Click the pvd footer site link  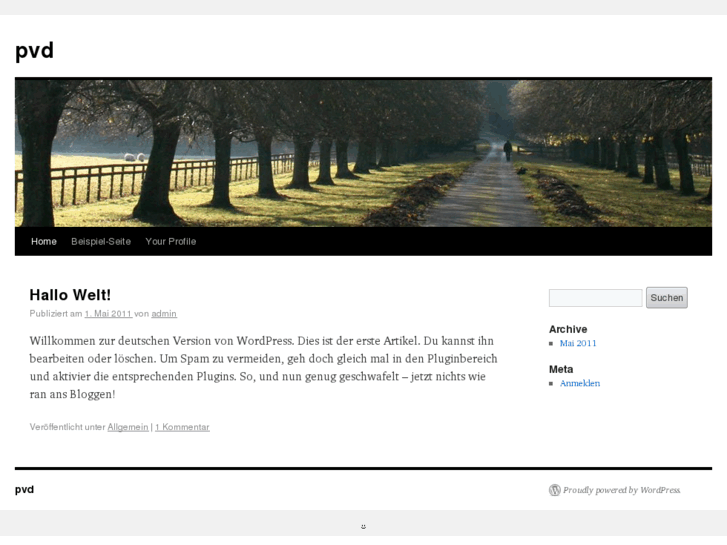coord(25,489)
